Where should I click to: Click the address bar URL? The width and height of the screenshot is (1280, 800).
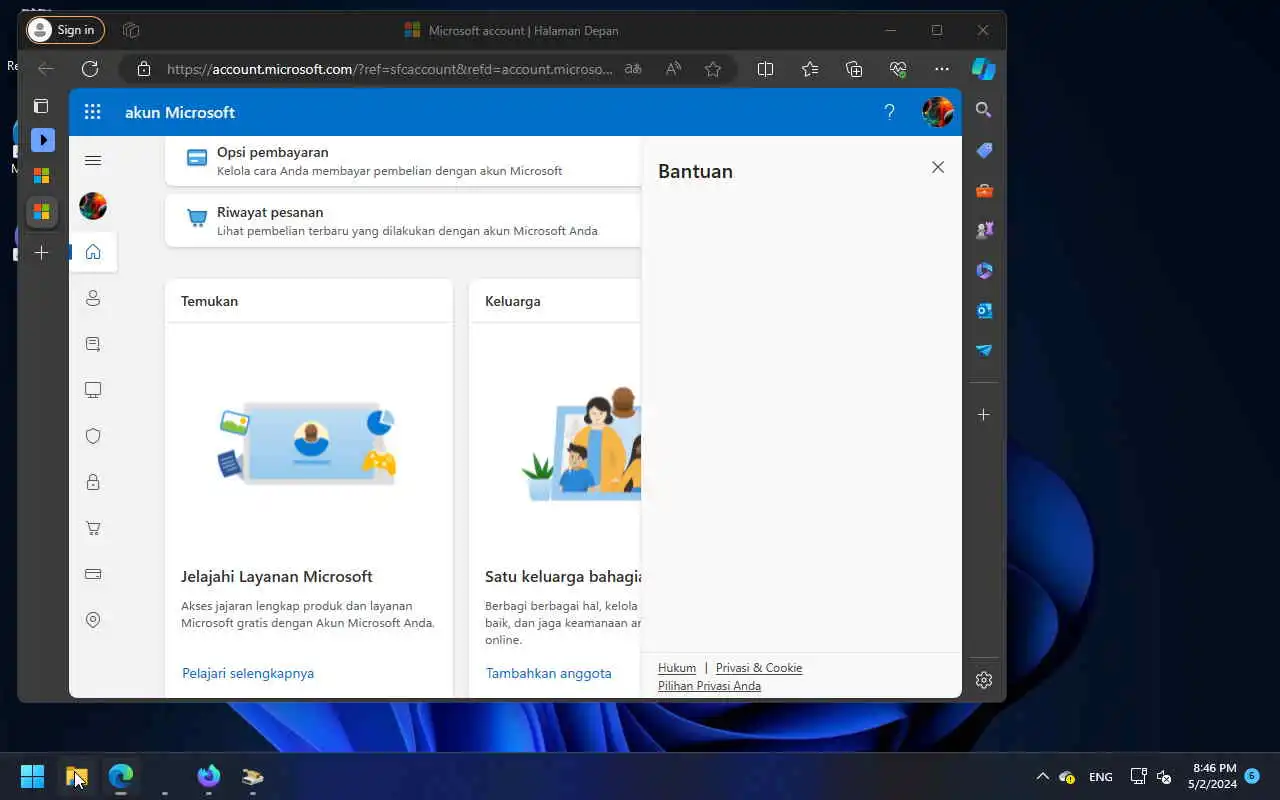390,69
